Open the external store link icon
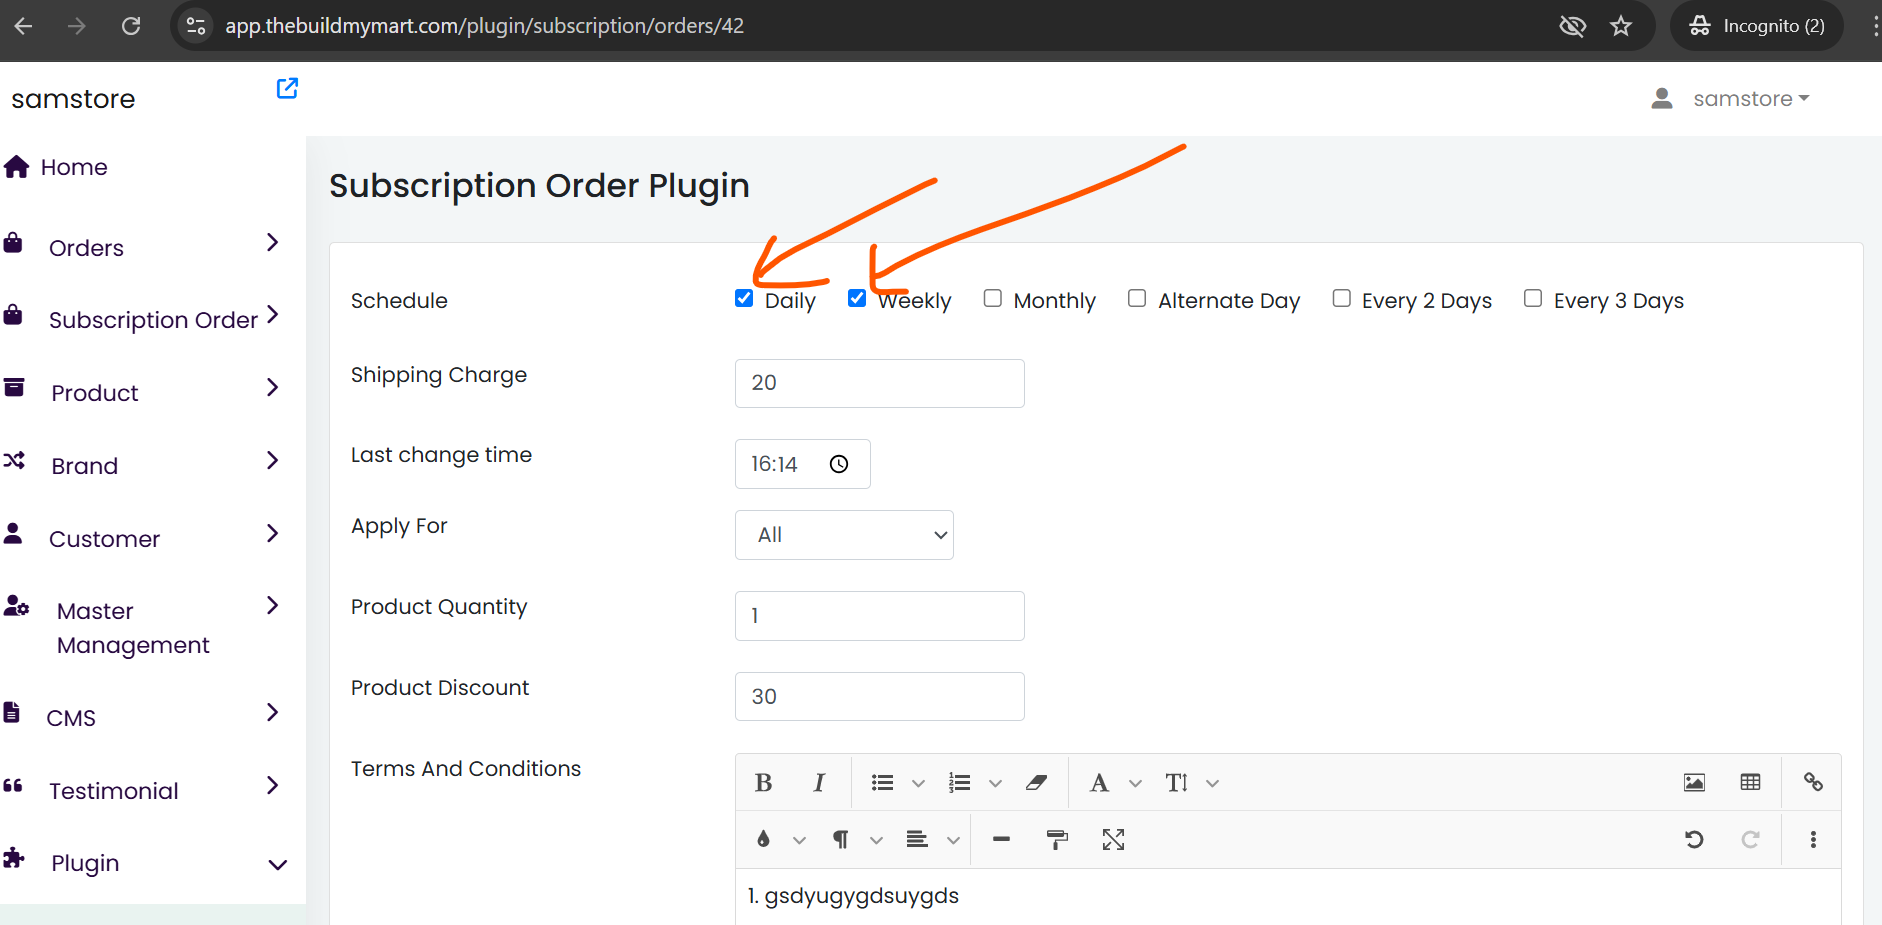 tap(287, 88)
